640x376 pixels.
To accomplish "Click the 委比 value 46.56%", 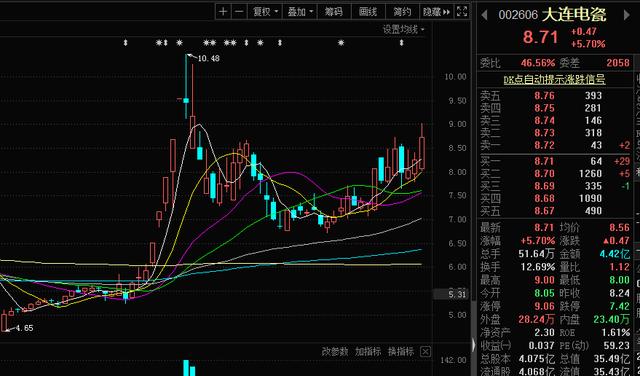I will tap(538, 63).
